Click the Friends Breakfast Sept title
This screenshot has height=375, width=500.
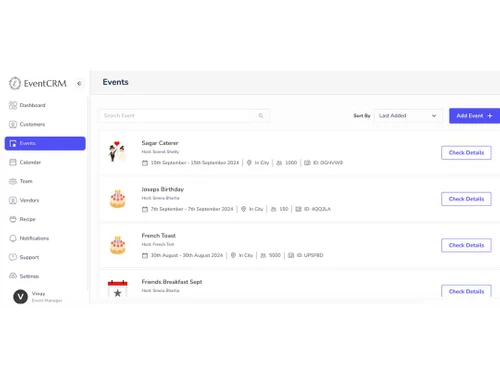tap(172, 282)
